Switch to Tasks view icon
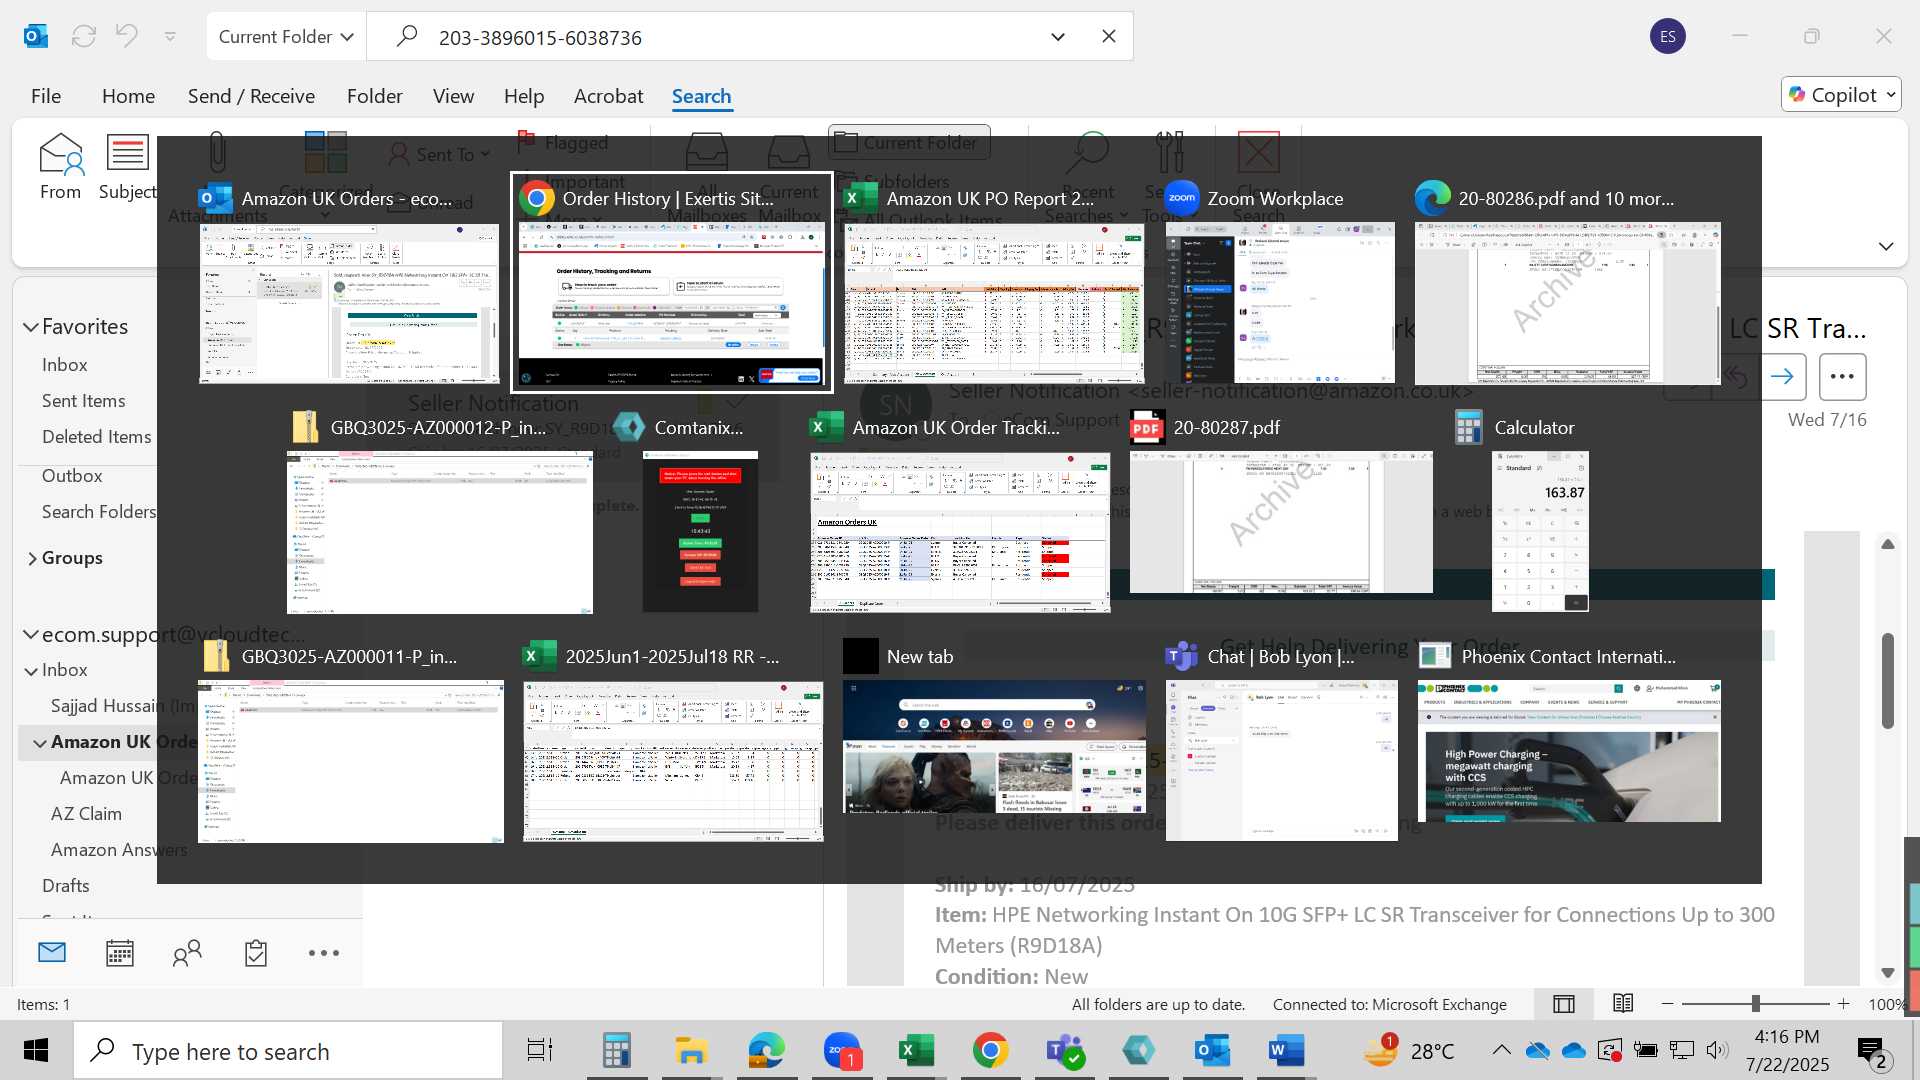The width and height of the screenshot is (1920, 1080). 256,953
